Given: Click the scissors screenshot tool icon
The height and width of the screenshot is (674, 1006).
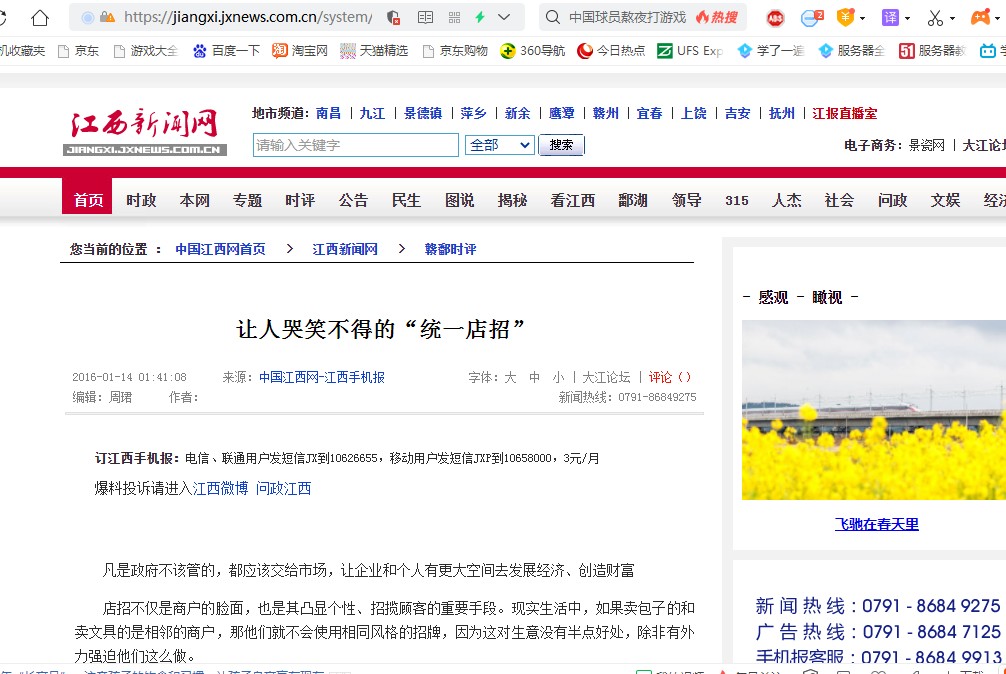Looking at the screenshot, I should click(935, 18).
